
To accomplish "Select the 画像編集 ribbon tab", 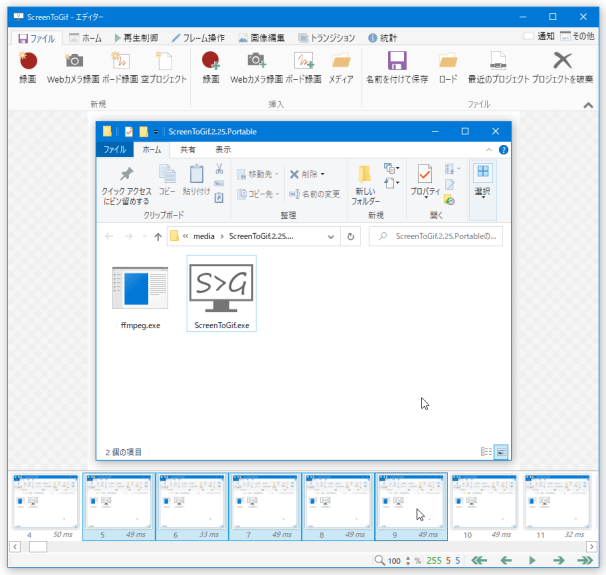I will [x=264, y=37].
